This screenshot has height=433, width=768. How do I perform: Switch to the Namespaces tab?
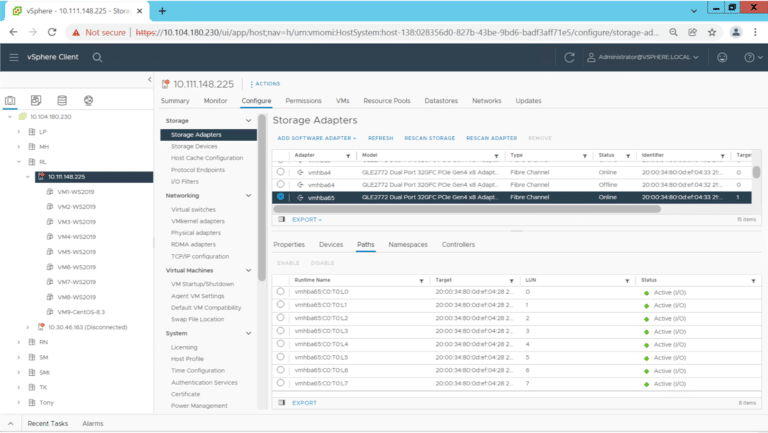tap(408, 244)
